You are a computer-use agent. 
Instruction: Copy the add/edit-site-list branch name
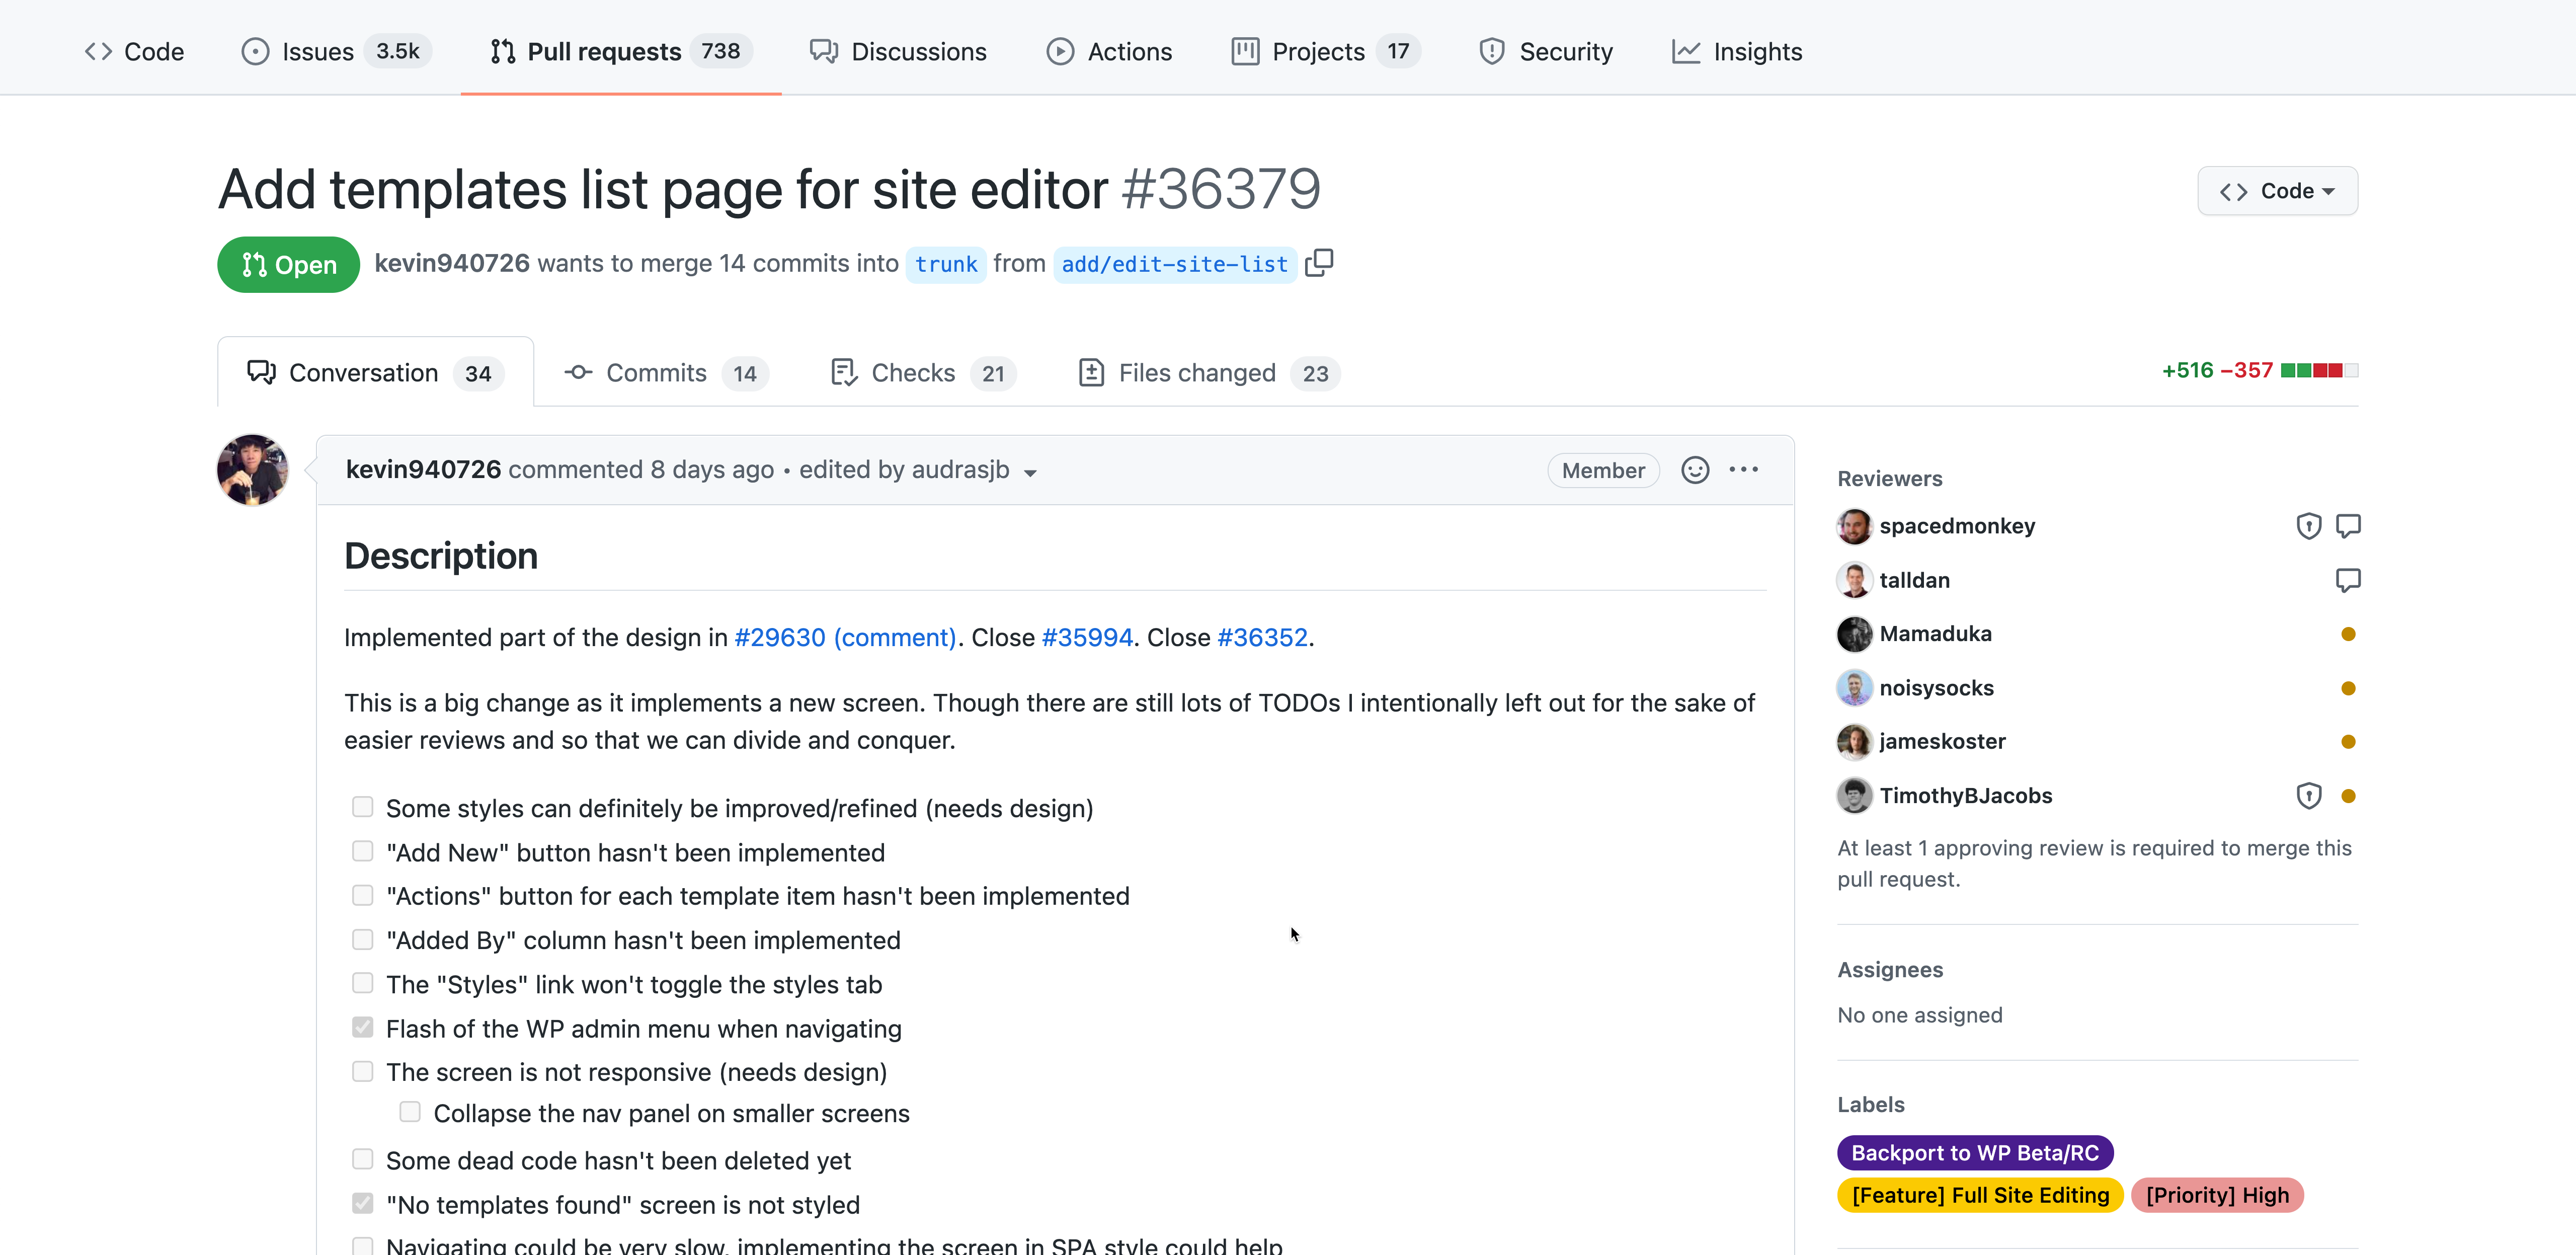point(1319,263)
